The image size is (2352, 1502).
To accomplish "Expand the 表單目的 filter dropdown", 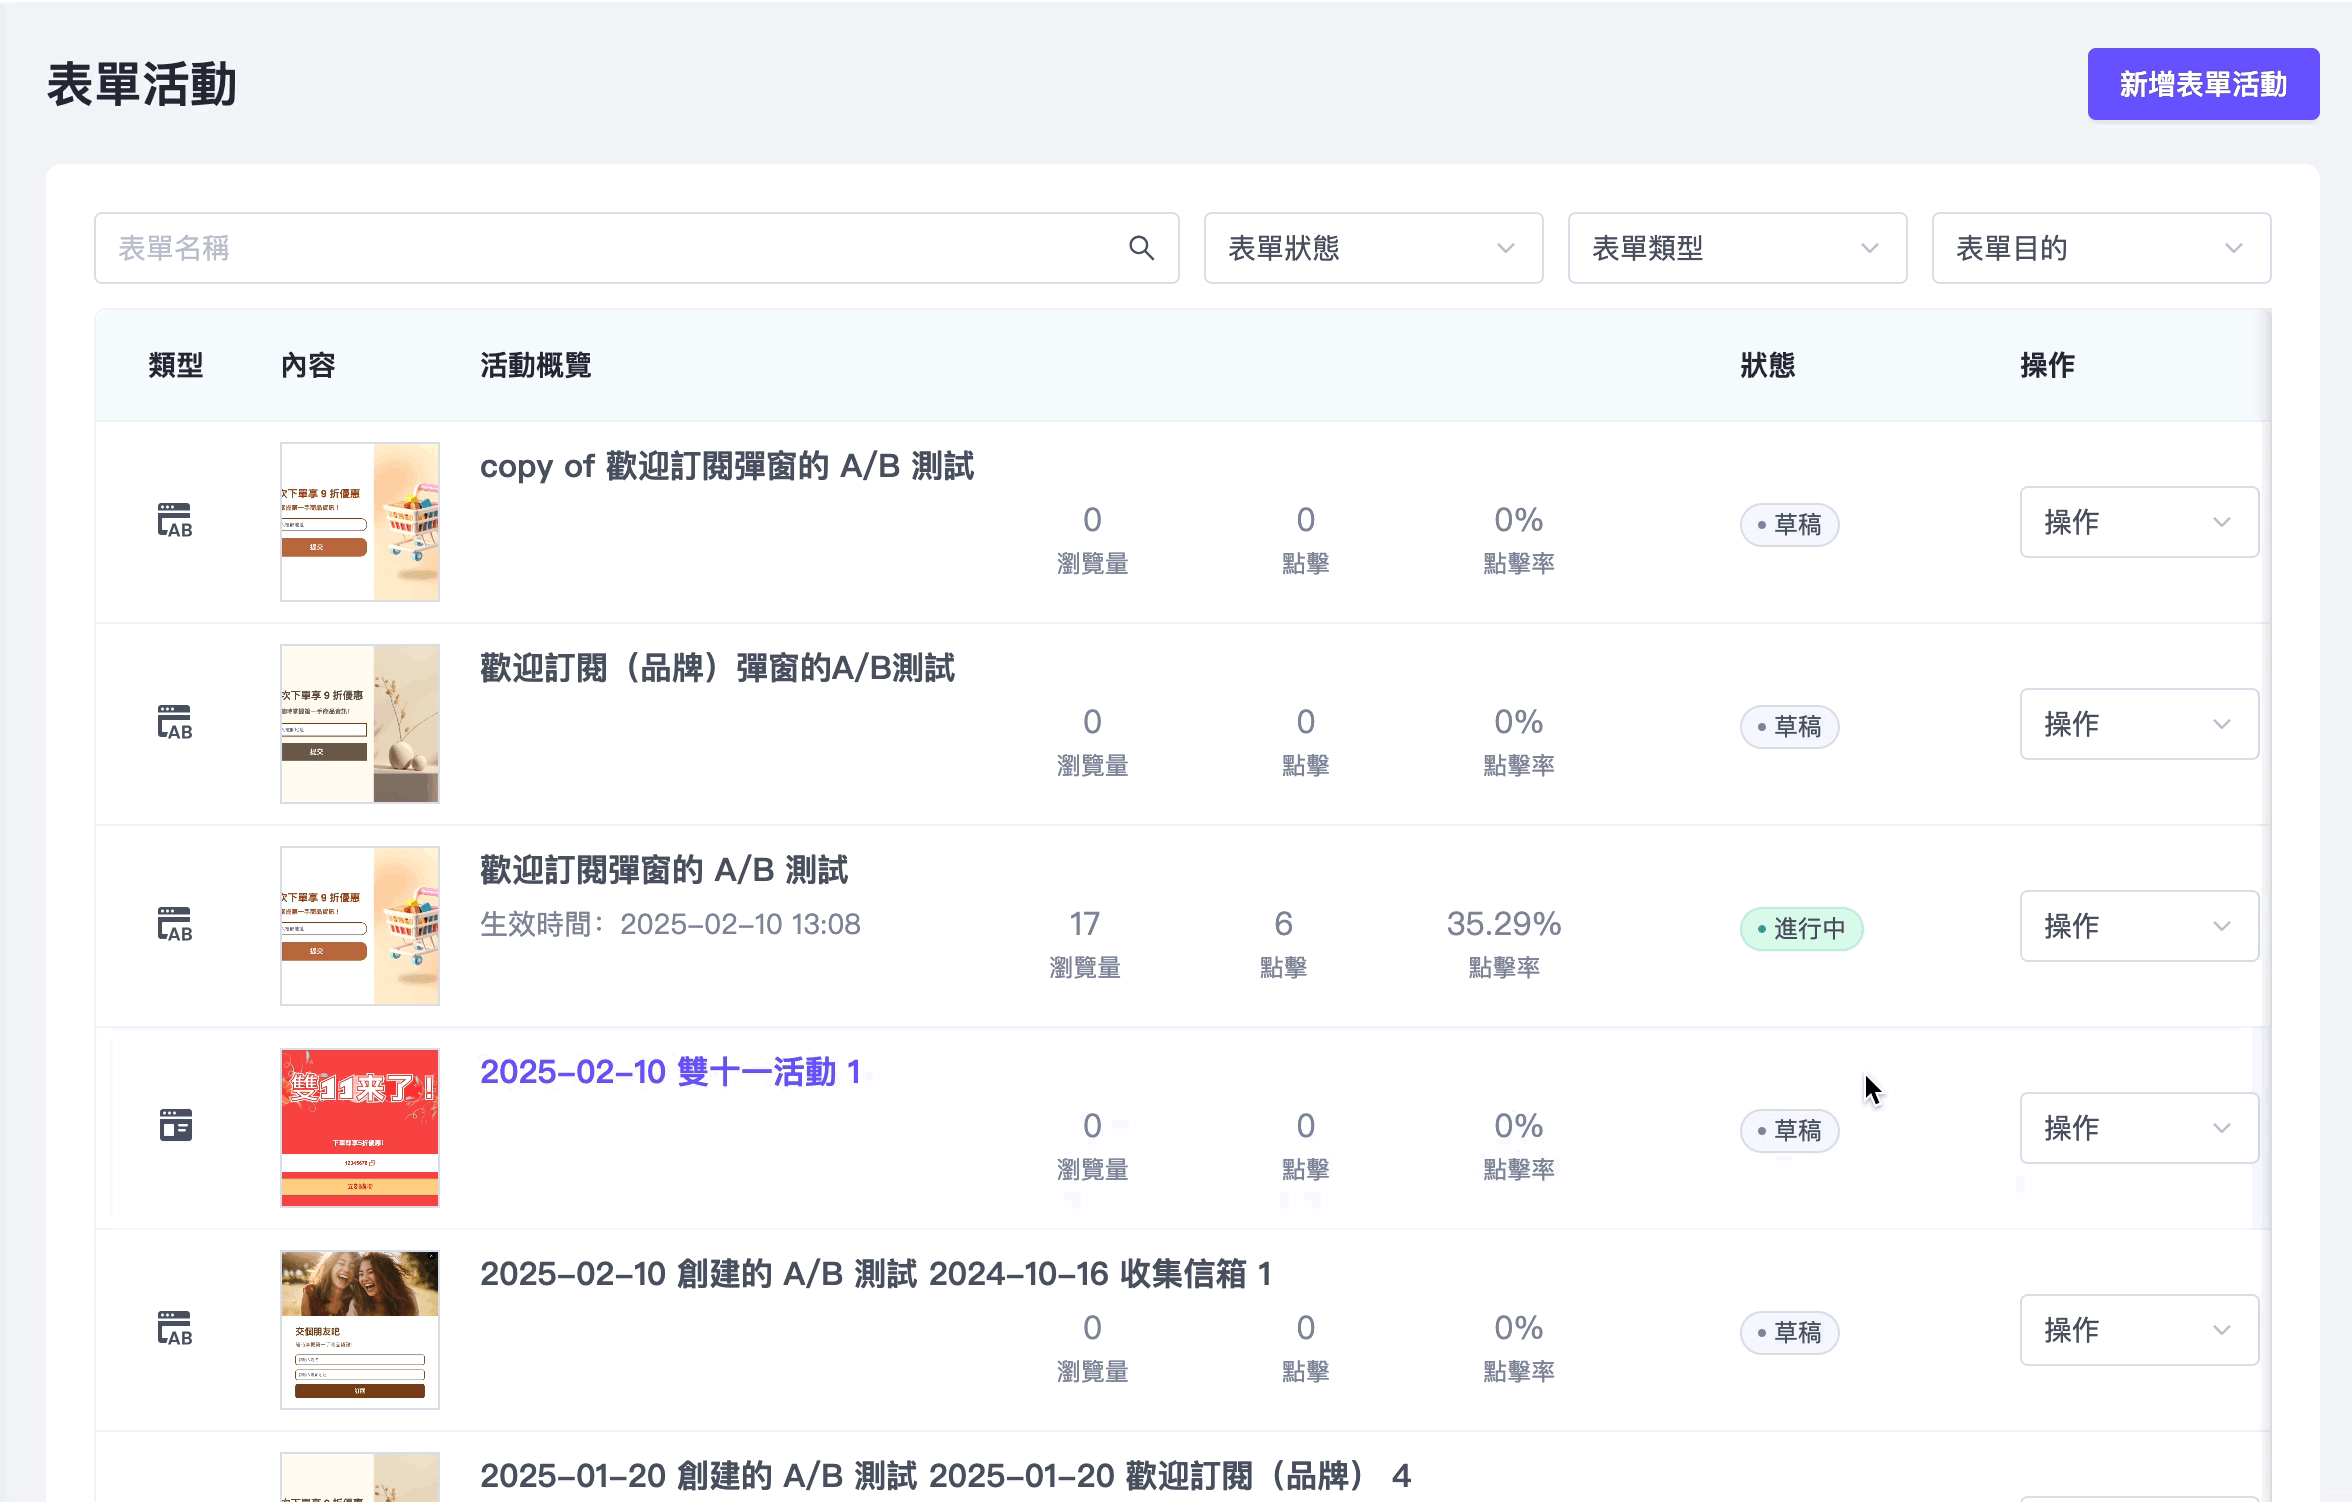I will (x=2100, y=248).
